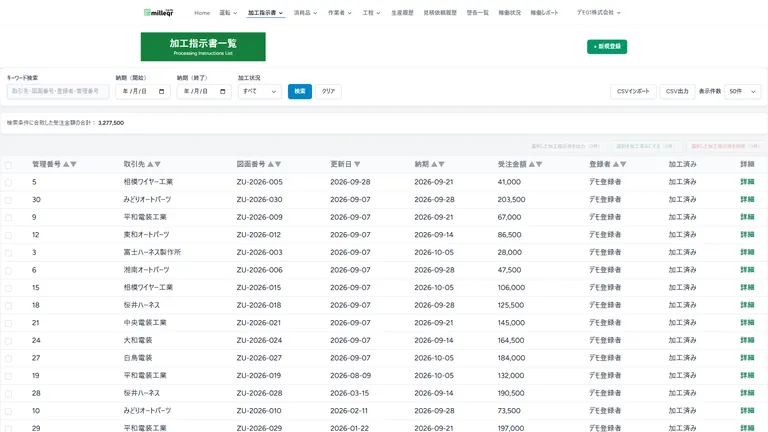Screen dimensions: 768x432
Task: Open 詳細 link for row ZU-2026-021
Action: point(747,323)
